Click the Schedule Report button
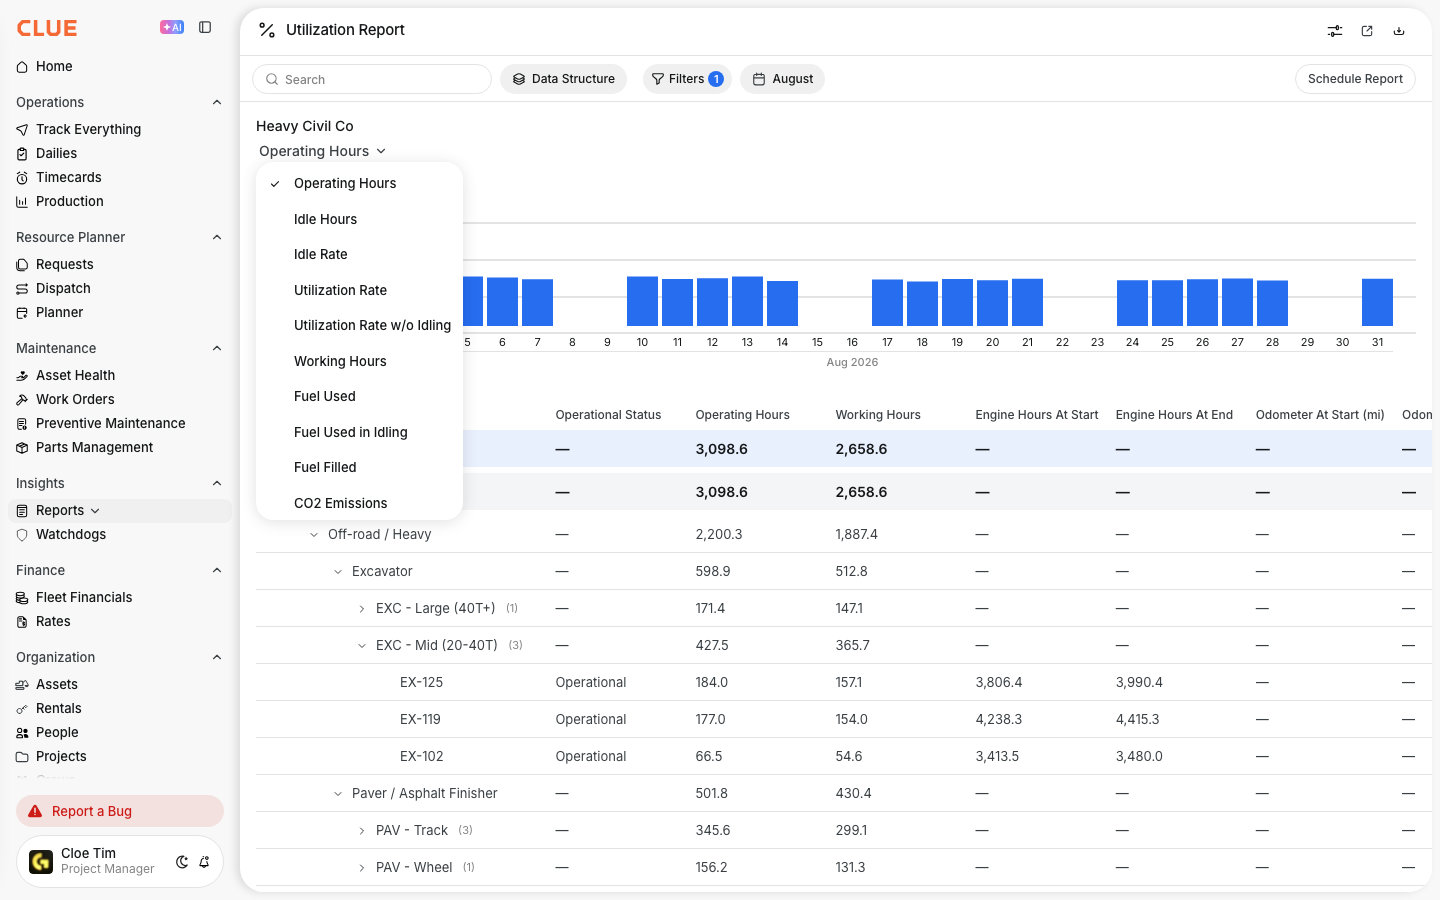Image resolution: width=1440 pixels, height=900 pixels. (1355, 79)
